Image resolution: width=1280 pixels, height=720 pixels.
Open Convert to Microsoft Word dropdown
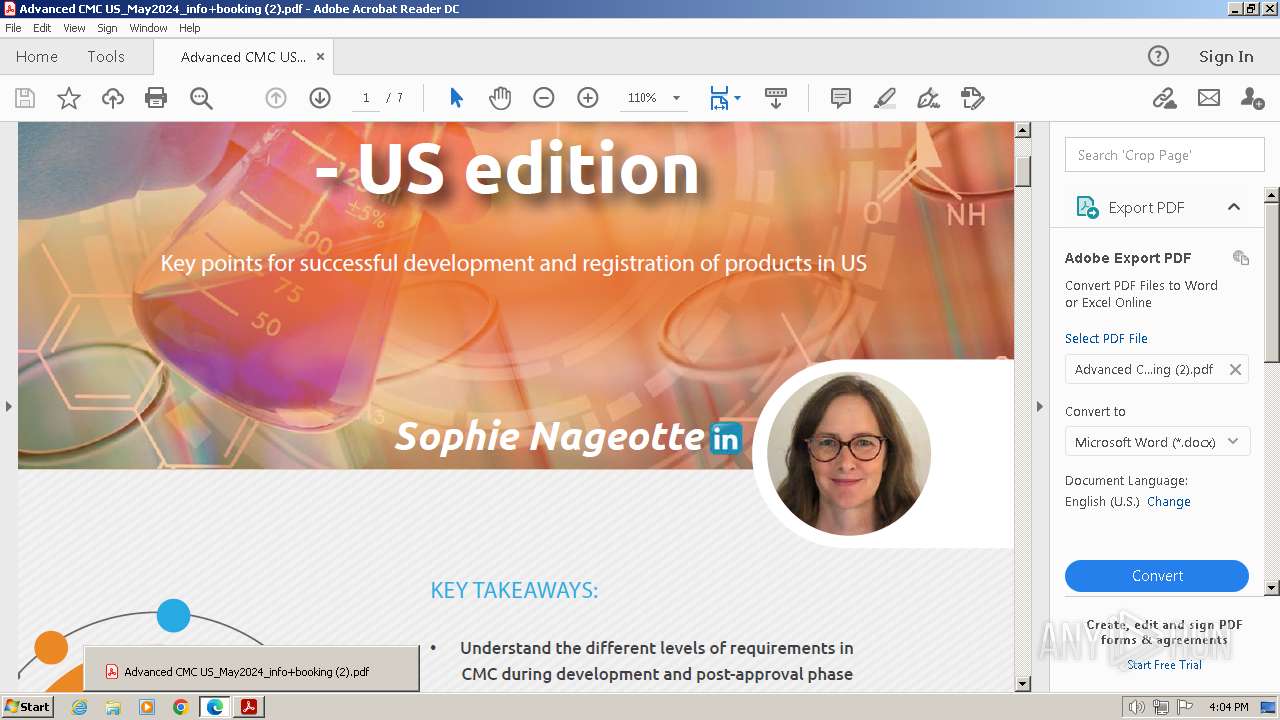coord(1157,441)
